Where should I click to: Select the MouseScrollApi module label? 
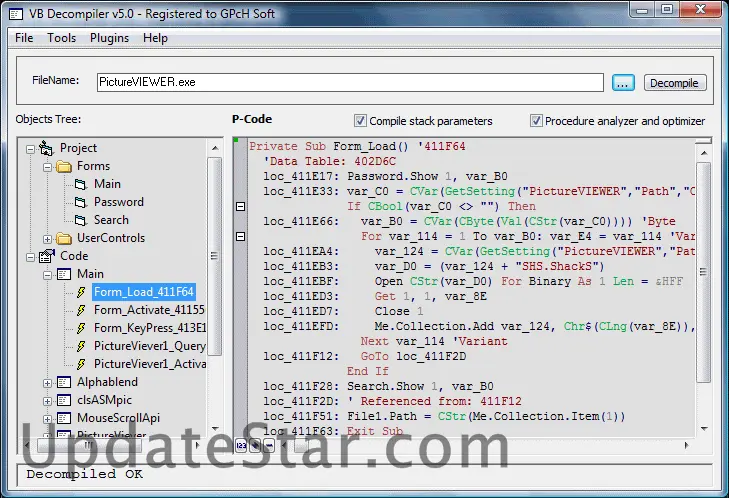(x=118, y=418)
